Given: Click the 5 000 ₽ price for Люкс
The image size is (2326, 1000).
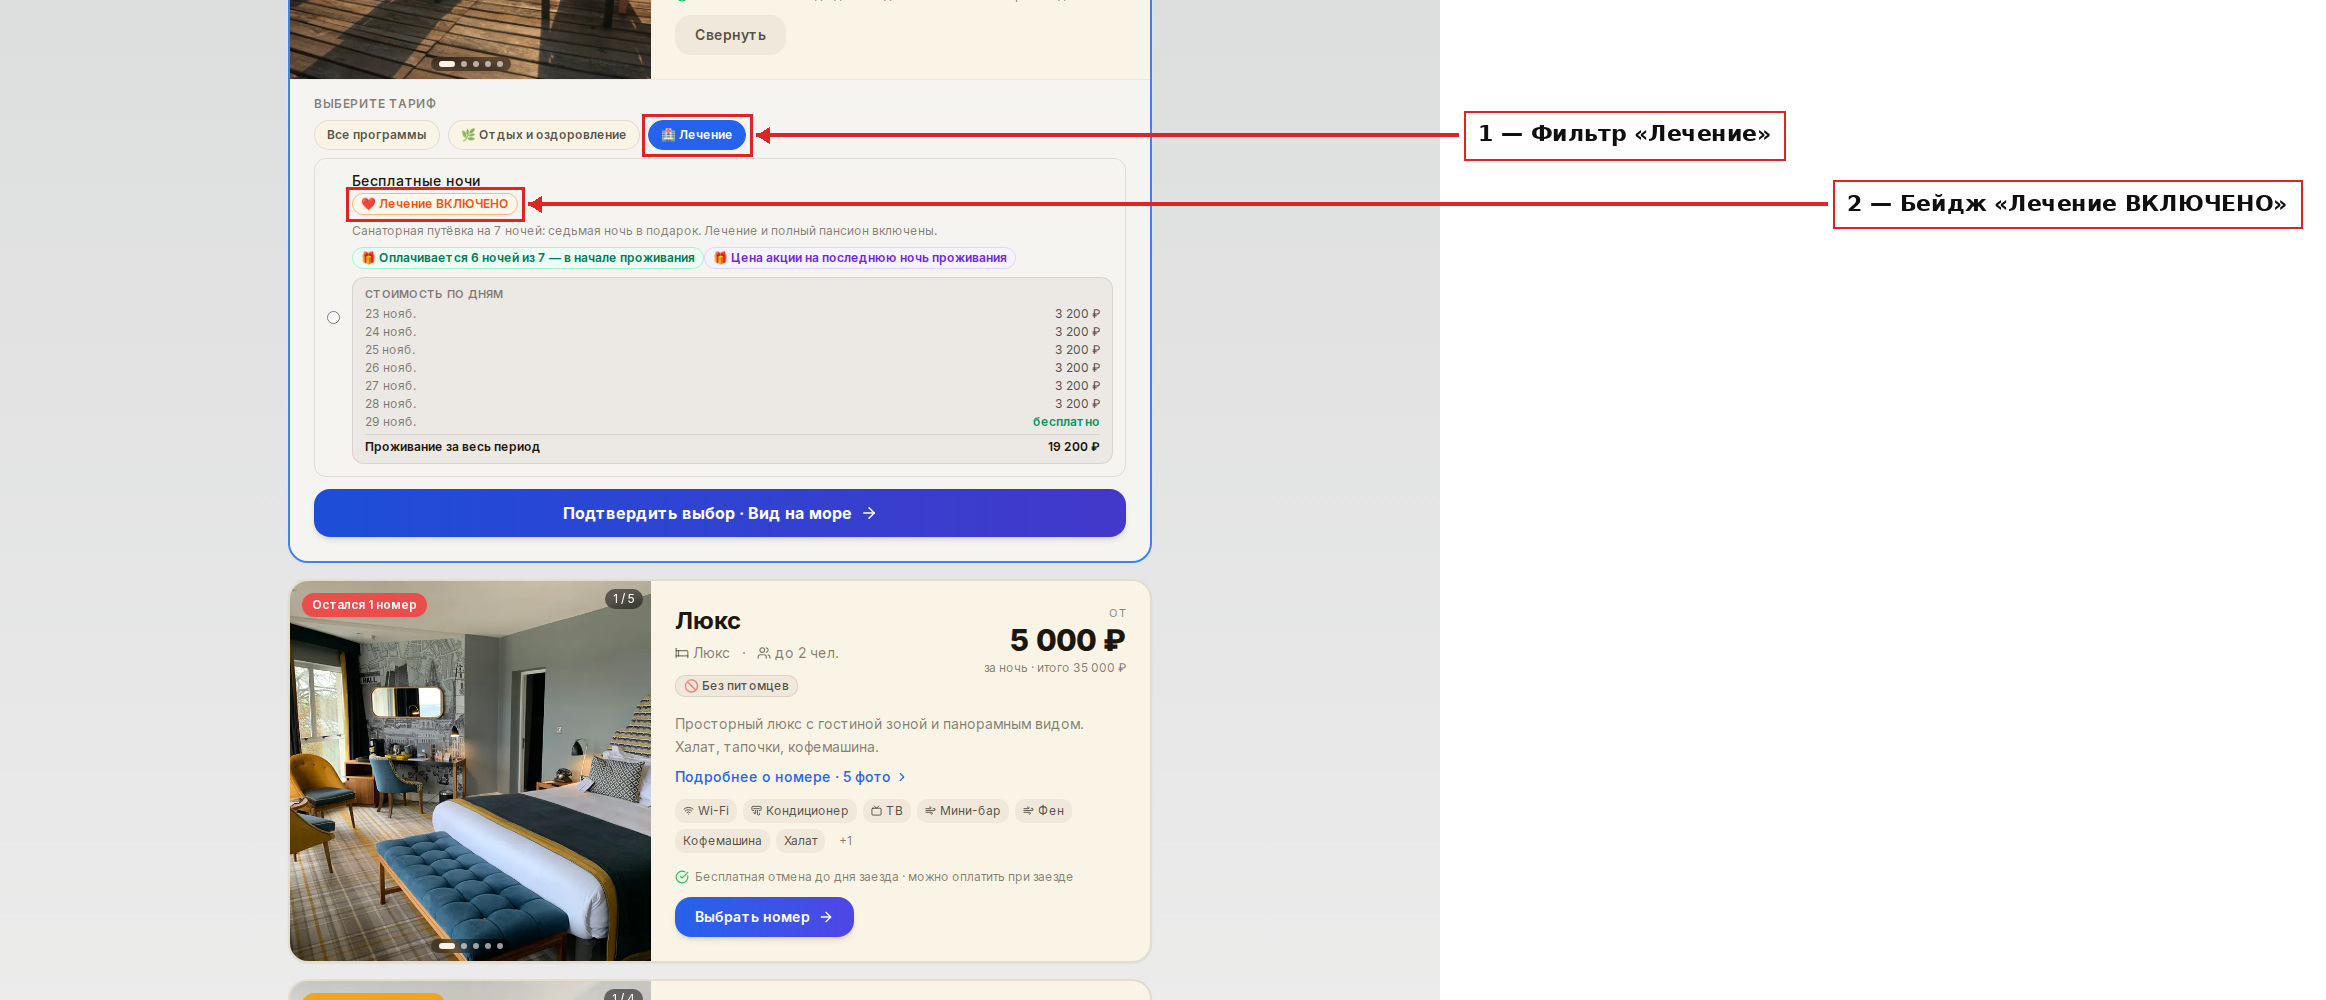Looking at the screenshot, I should [x=1067, y=640].
